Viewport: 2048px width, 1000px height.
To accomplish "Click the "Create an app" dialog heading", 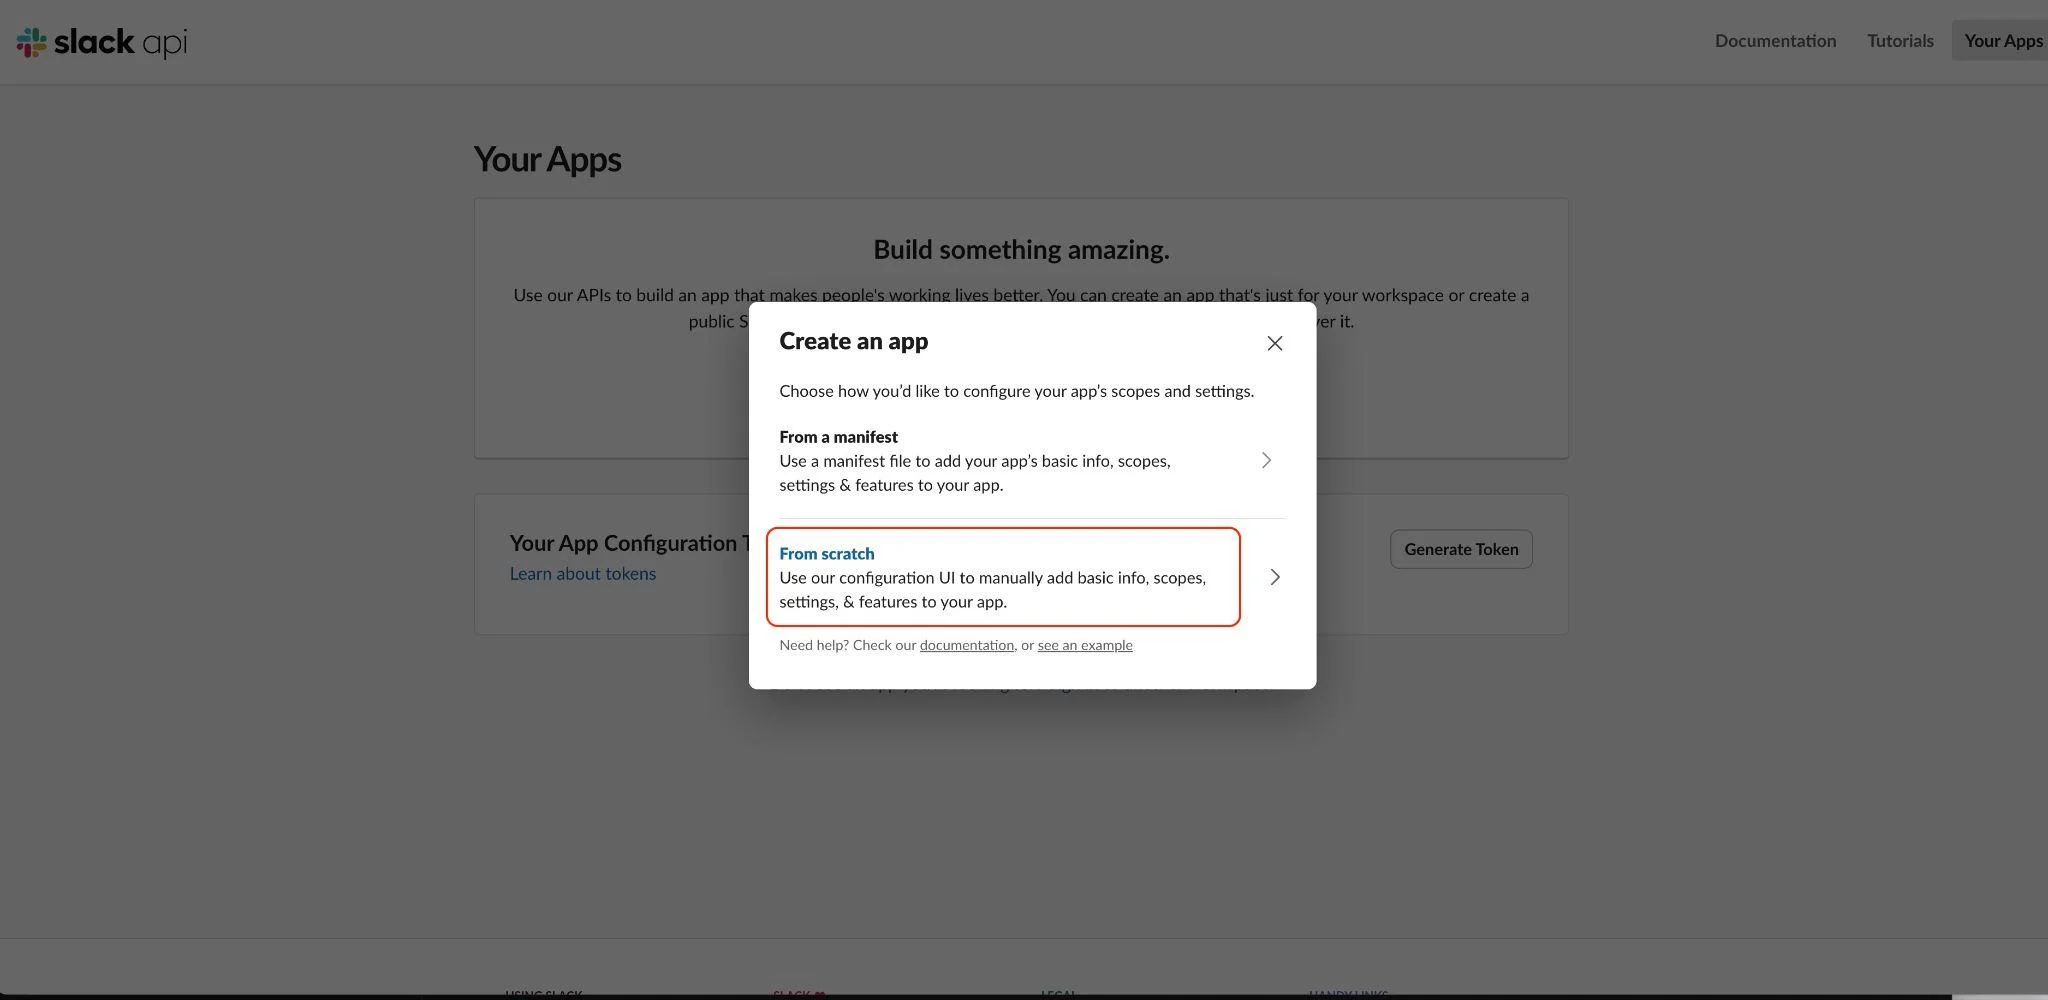I will point(853,341).
